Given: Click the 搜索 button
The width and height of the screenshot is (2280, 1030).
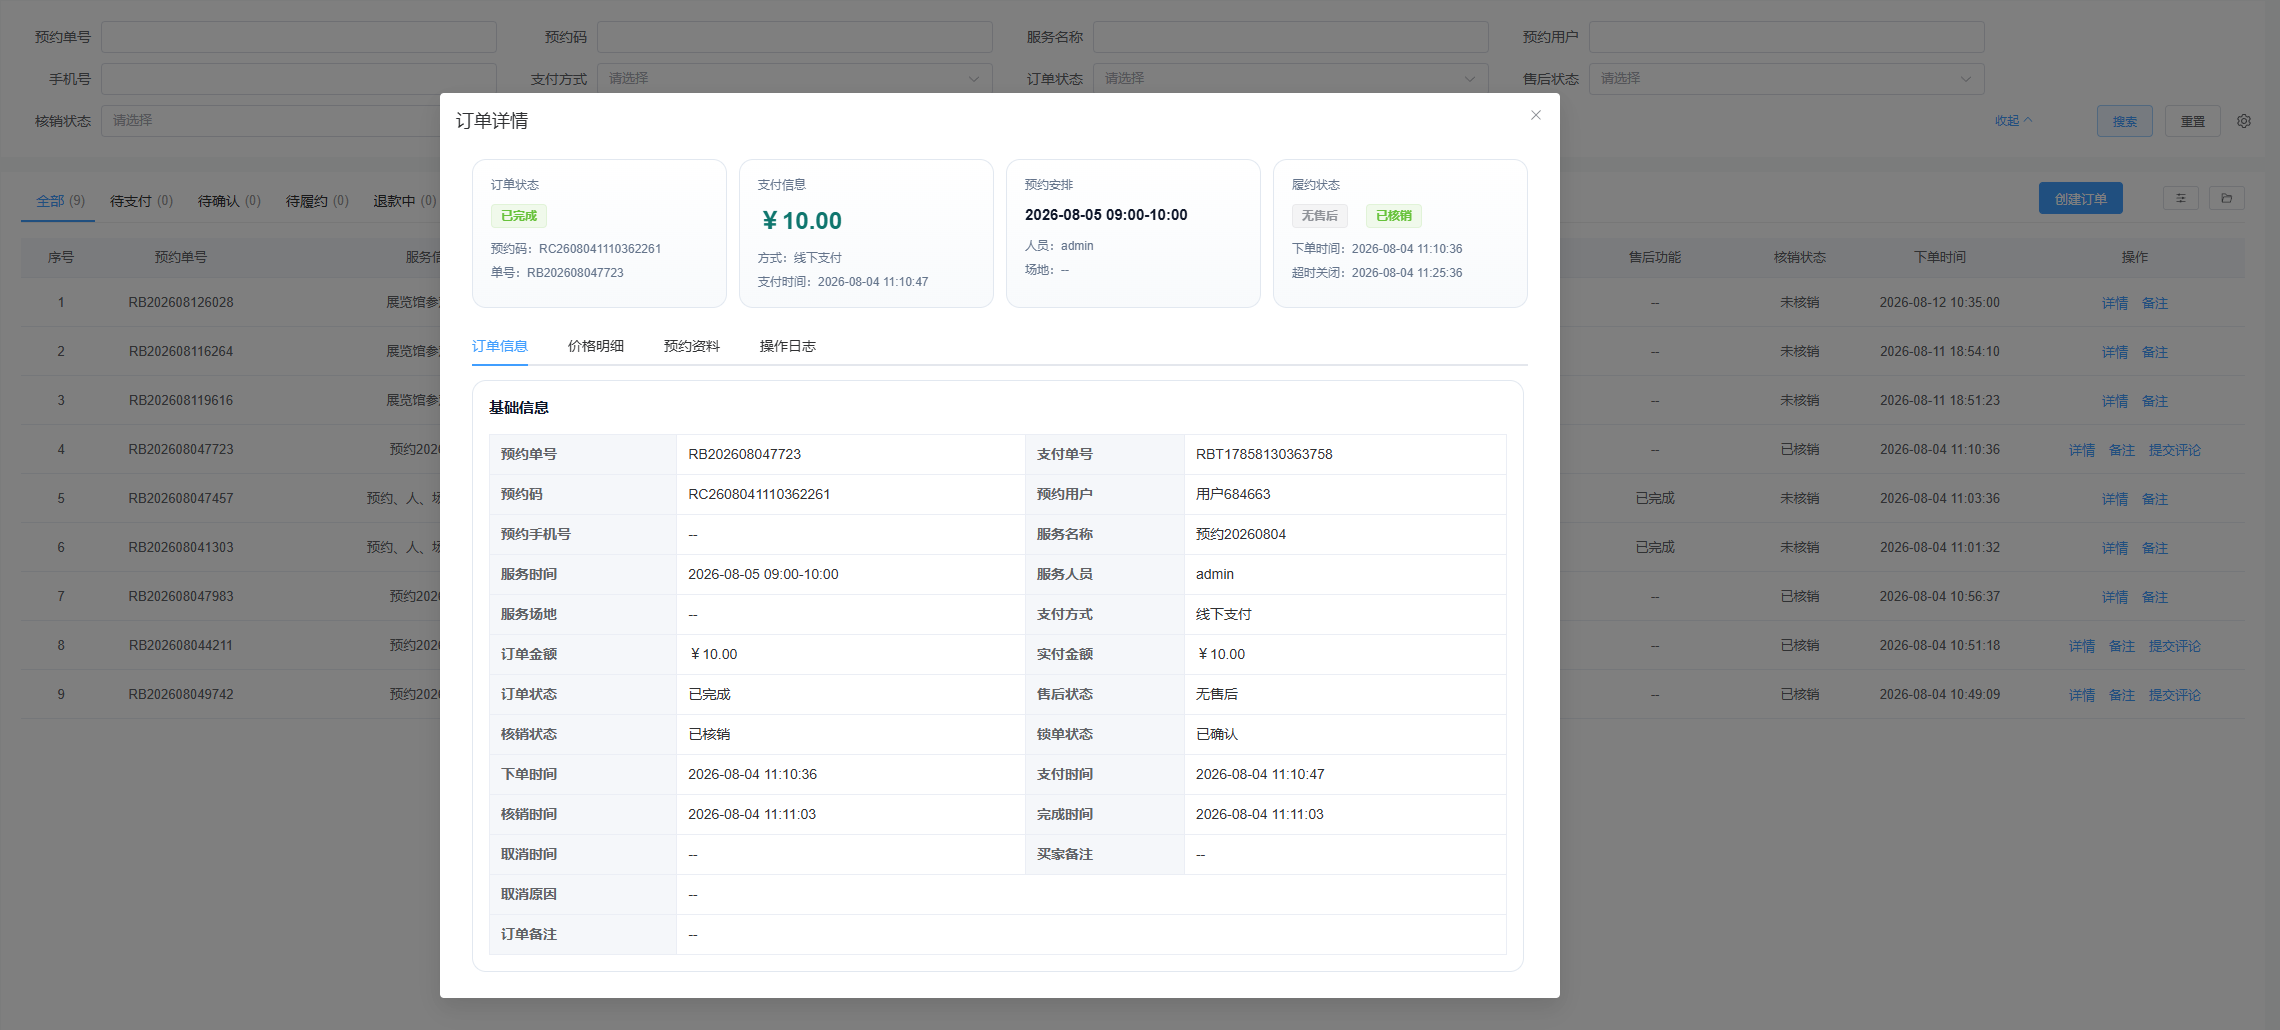Looking at the screenshot, I should (2124, 121).
